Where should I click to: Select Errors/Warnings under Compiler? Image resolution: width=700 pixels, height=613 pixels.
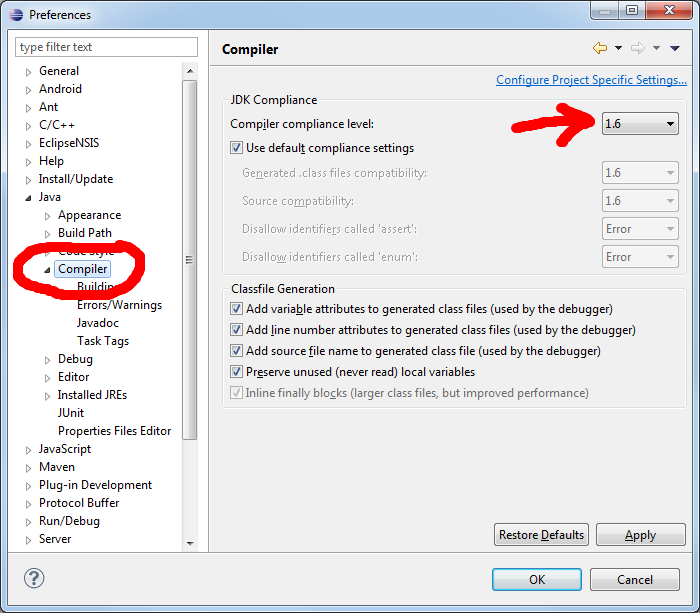coord(119,305)
